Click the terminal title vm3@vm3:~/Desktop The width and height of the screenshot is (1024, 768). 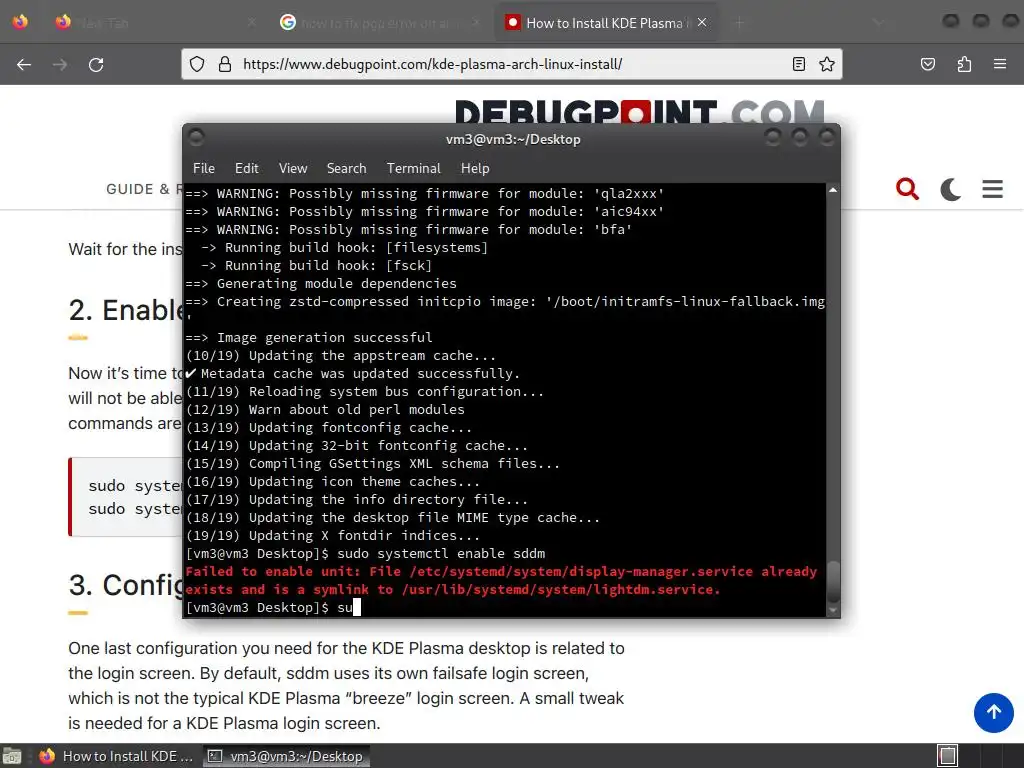click(x=513, y=139)
